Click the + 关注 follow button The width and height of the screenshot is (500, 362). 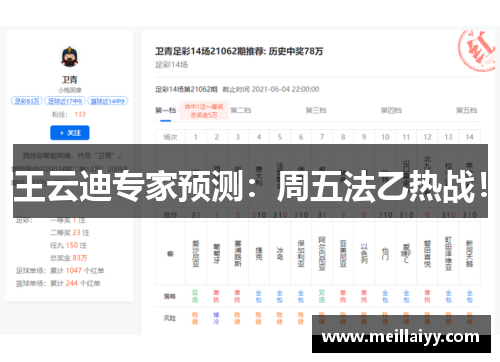(70, 133)
